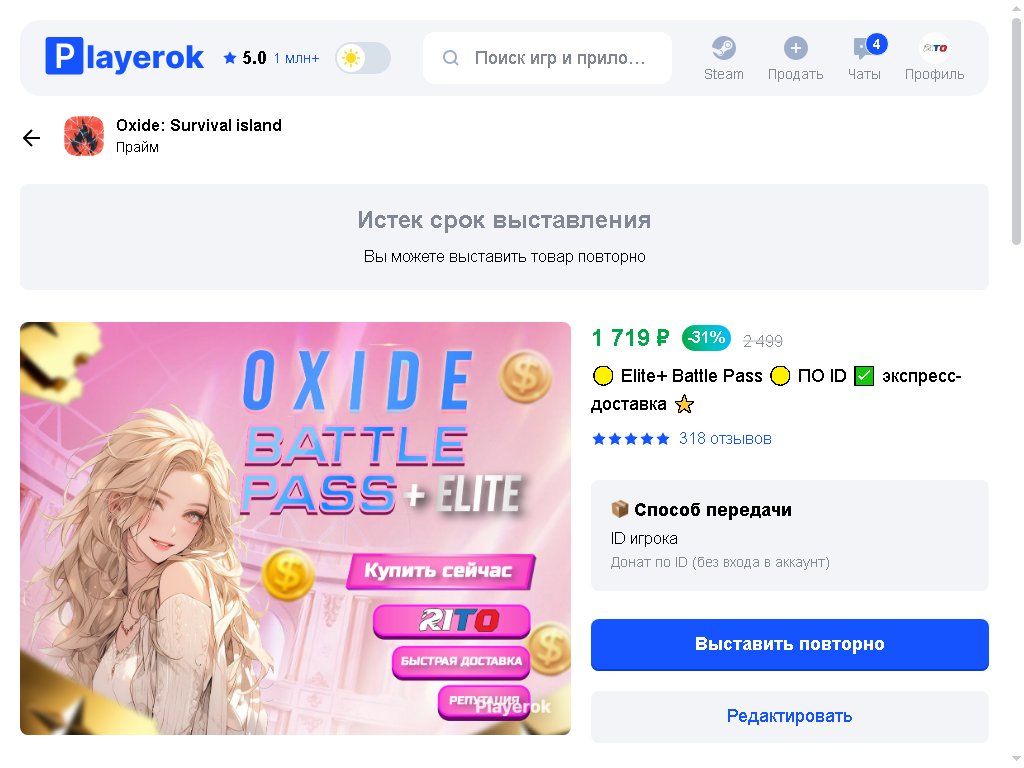Click the Playerok logo

[124, 57]
